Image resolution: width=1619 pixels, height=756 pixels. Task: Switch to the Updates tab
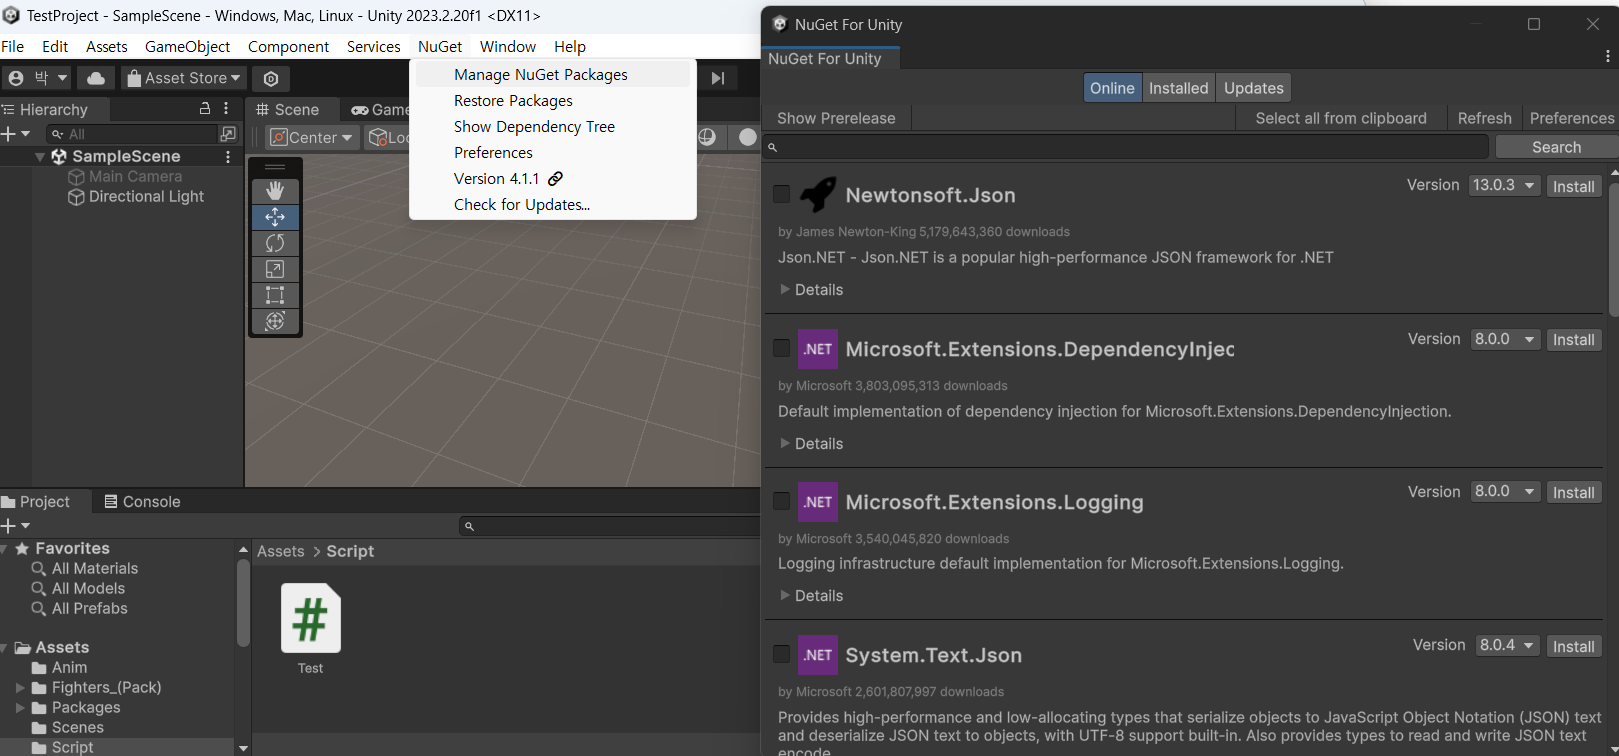(1253, 88)
